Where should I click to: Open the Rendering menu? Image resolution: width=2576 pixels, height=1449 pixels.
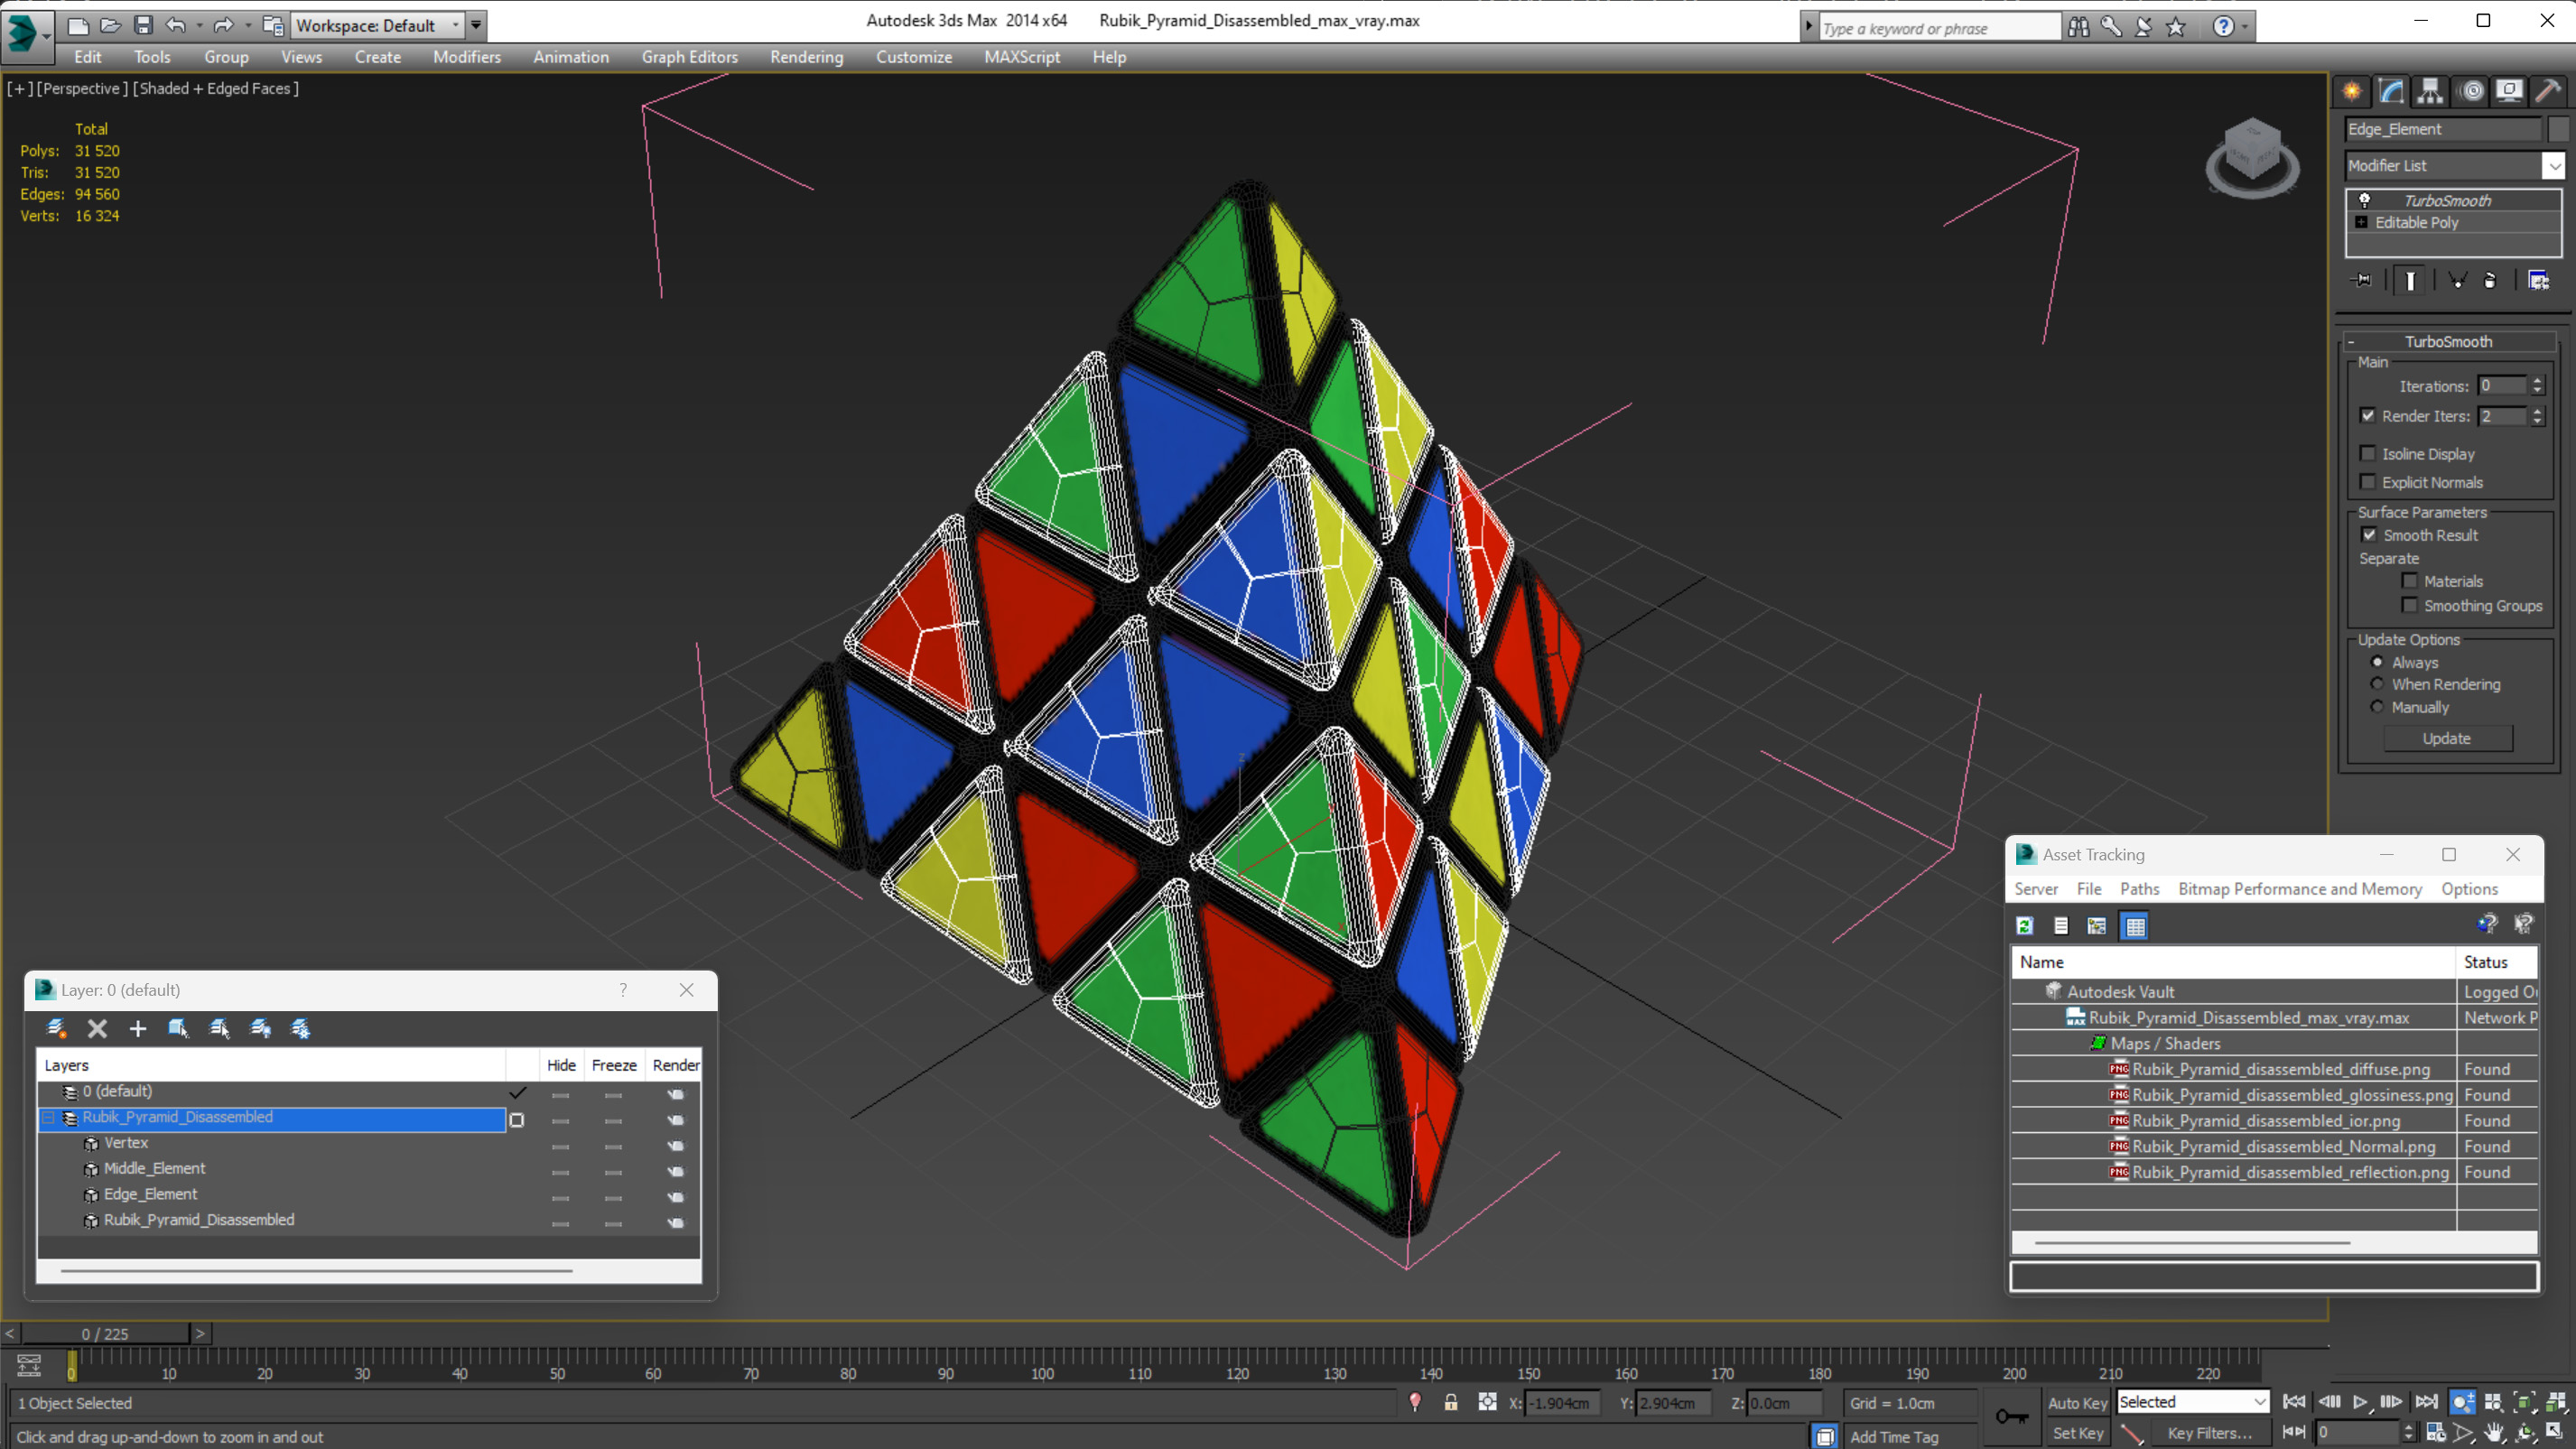click(x=806, y=57)
